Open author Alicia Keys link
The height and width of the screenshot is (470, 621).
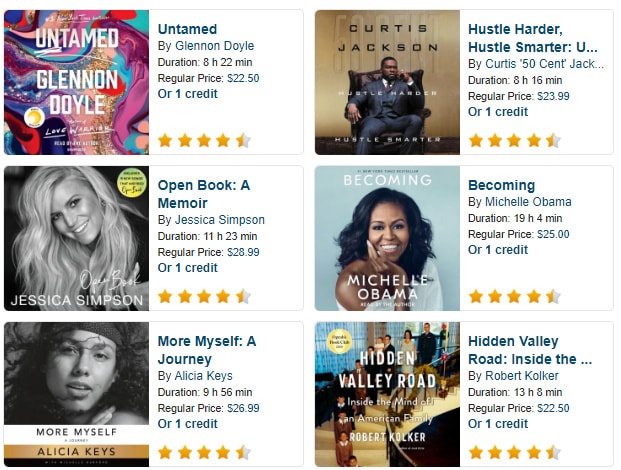204,375
